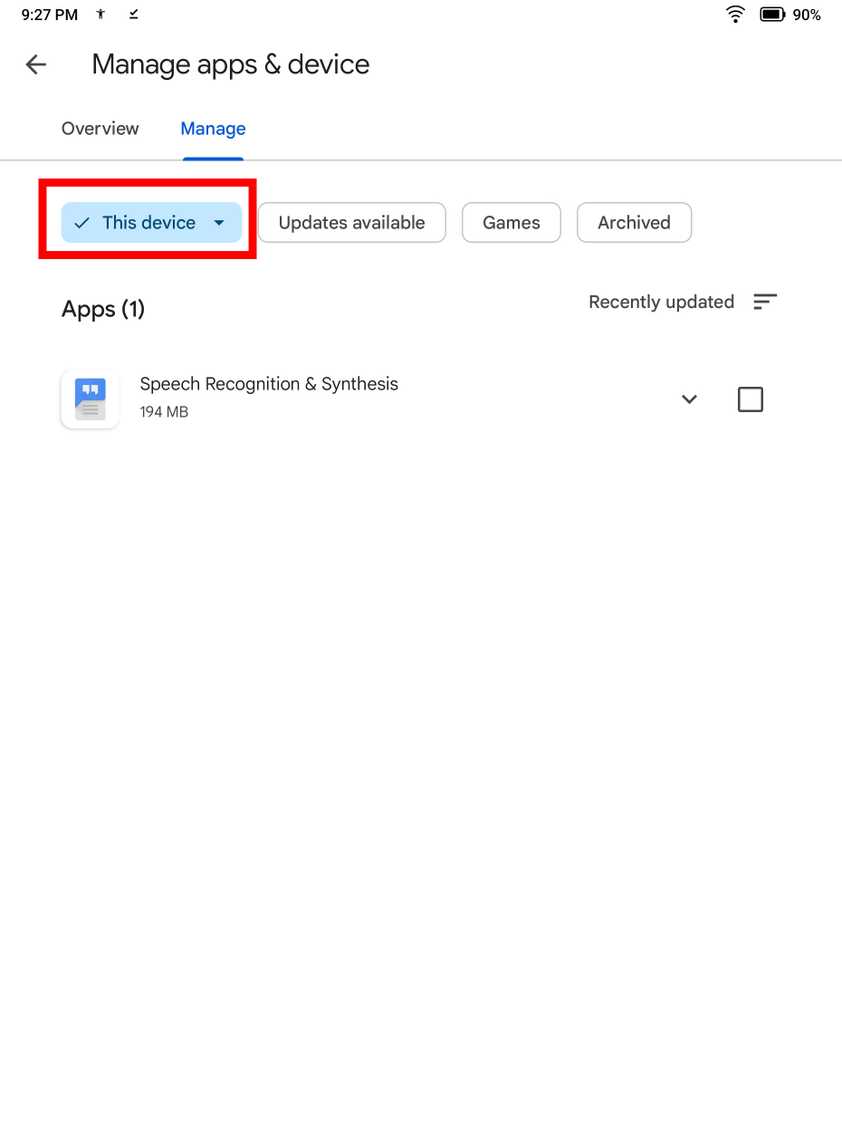Open the Speech Recognition & Synthesis app icon
Screen dimensions: 842x1123
90,399
